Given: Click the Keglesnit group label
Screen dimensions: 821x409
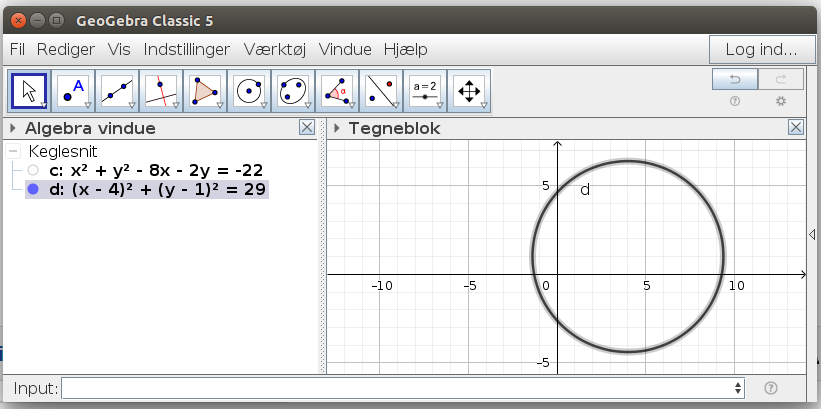Looking at the screenshot, I should point(63,152).
